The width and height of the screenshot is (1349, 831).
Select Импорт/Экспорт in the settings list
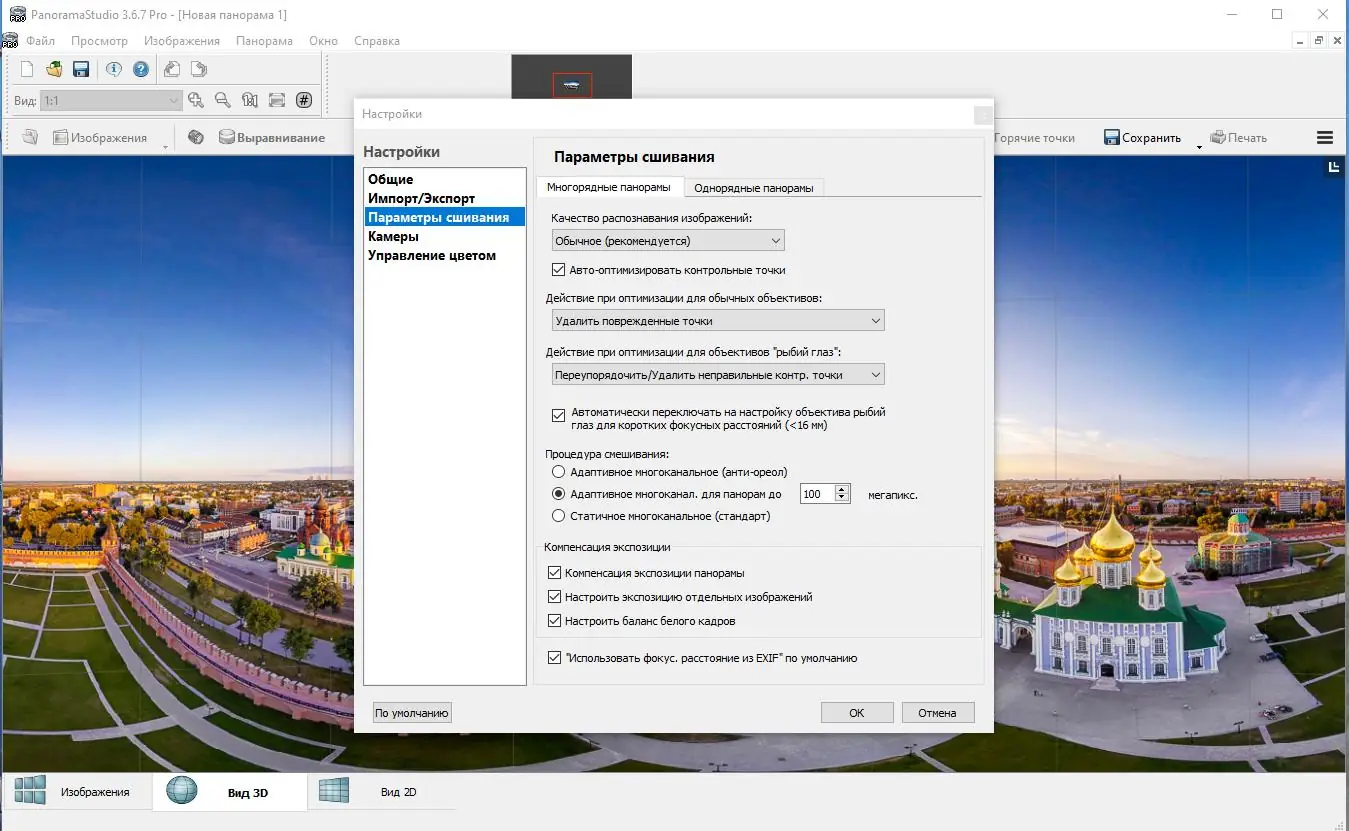coord(444,198)
